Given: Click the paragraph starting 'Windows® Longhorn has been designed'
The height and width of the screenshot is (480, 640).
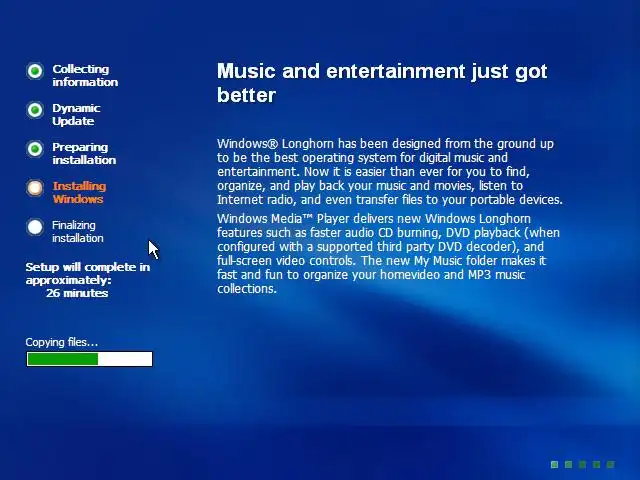Looking at the screenshot, I should click(390, 171).
